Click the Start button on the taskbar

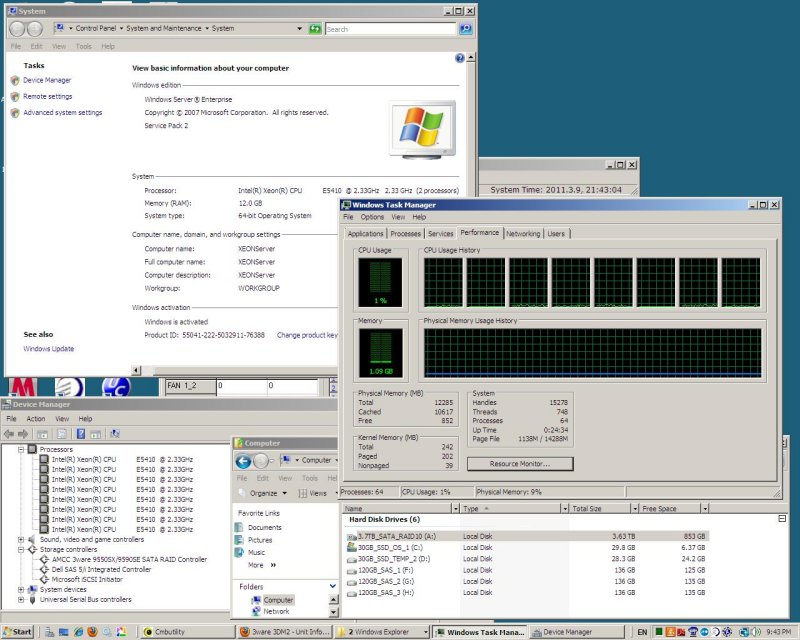[17, 632]
